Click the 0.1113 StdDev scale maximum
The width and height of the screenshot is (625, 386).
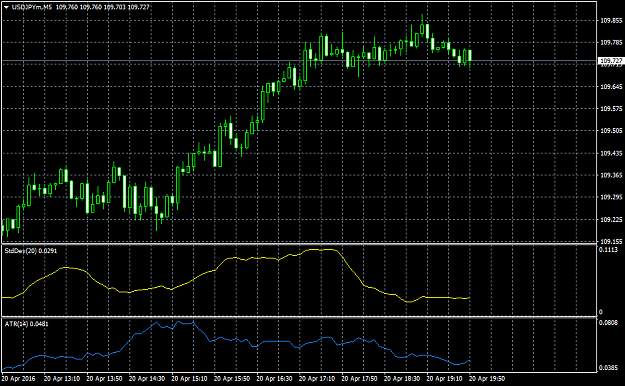(x=608, y=250)
